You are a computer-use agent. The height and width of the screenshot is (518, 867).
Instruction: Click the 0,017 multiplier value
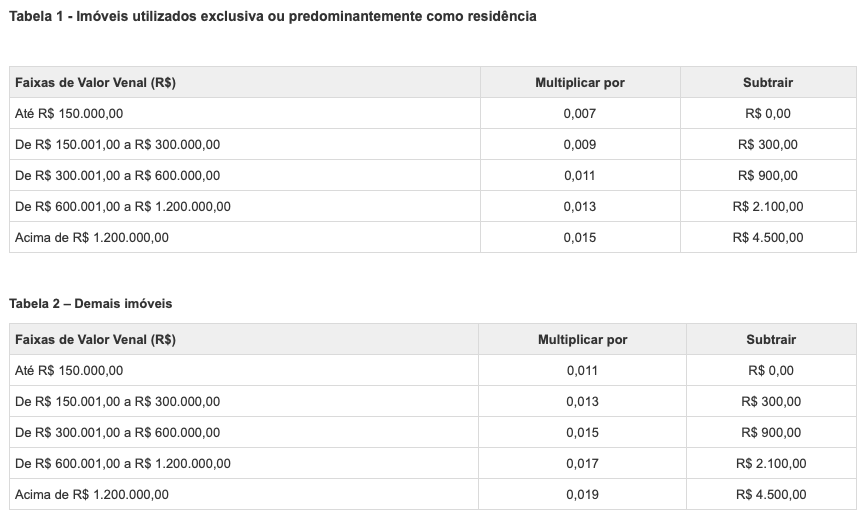coord(582,463)
